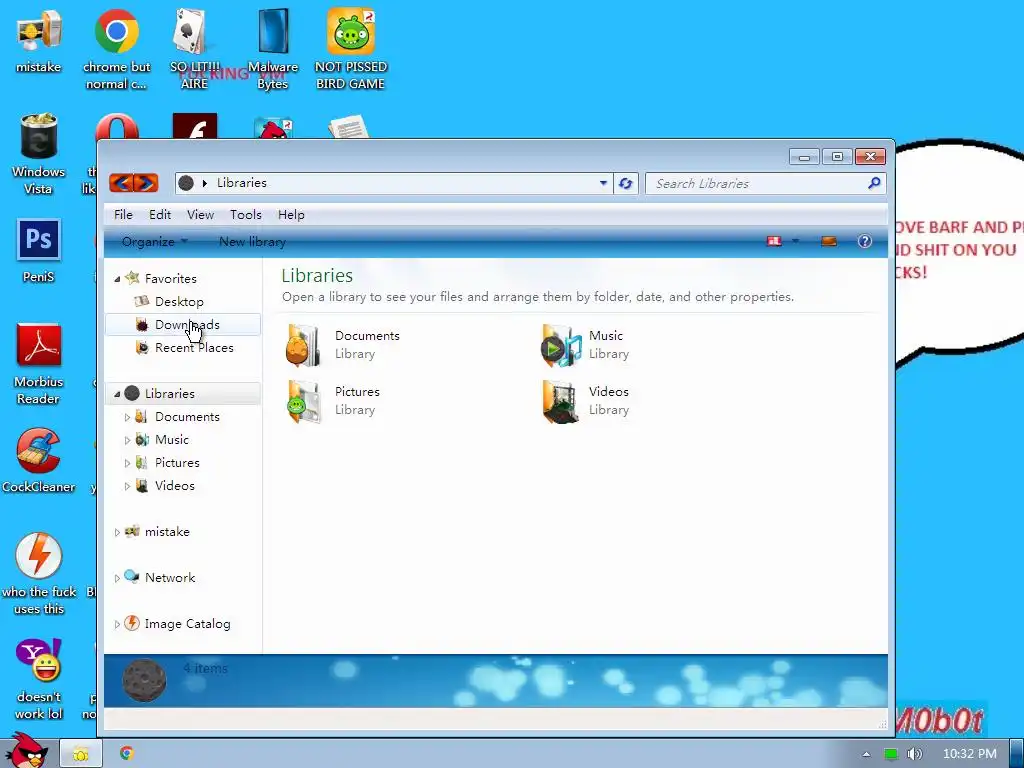The width and height of the screenshot is (1024, 768).
Task: Click the green network tray icon
Action: [891, 754]
